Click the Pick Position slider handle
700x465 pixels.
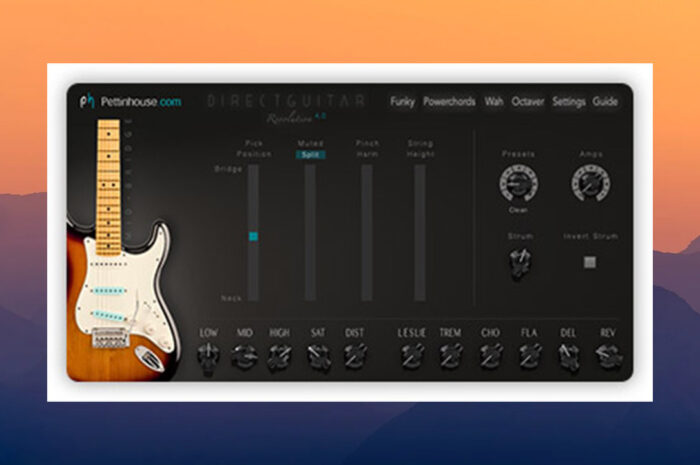click(253, 236)
